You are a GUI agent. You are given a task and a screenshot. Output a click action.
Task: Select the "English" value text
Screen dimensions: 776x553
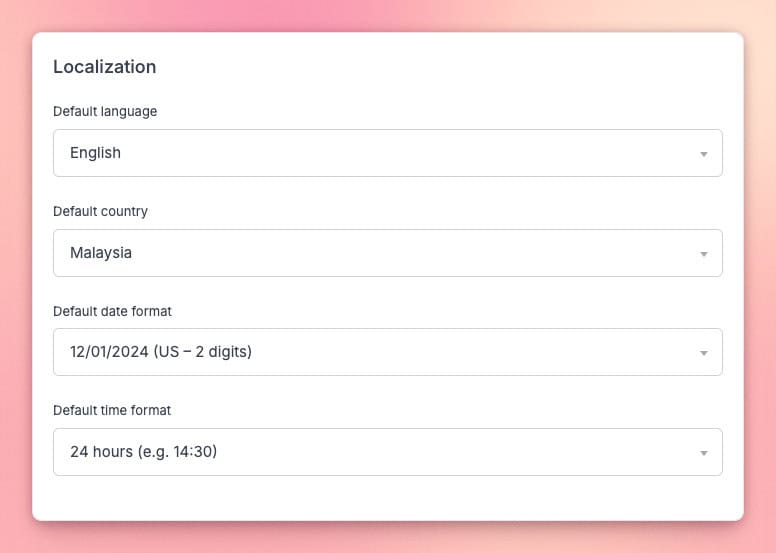[x=95, y=153]
